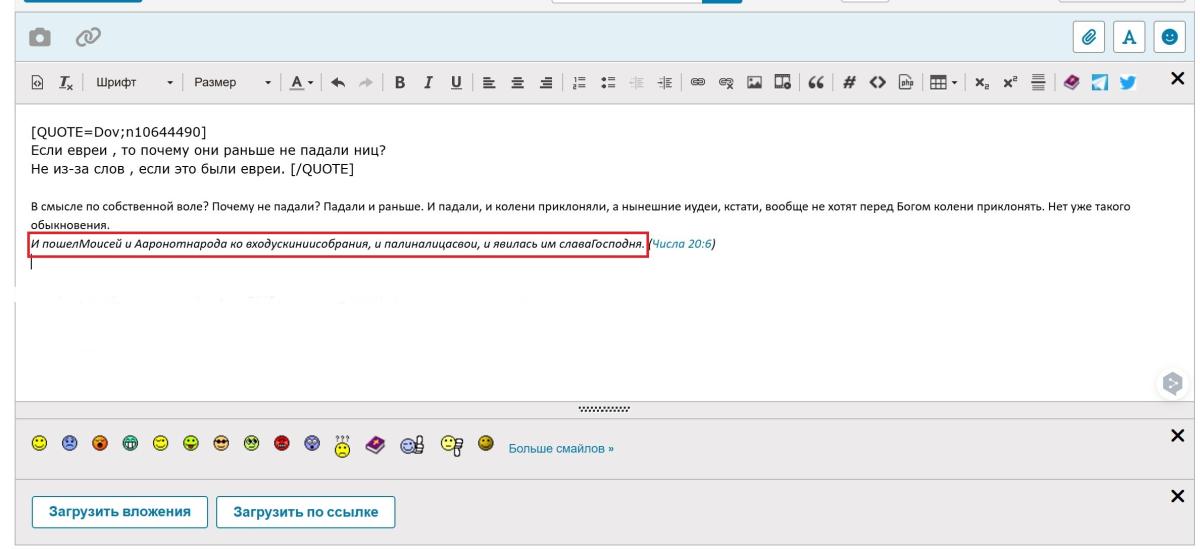The height and width of the screenshot is (549, 1200).
Task: Insert the confused ??? emoticon
Action: pos(343,446)
